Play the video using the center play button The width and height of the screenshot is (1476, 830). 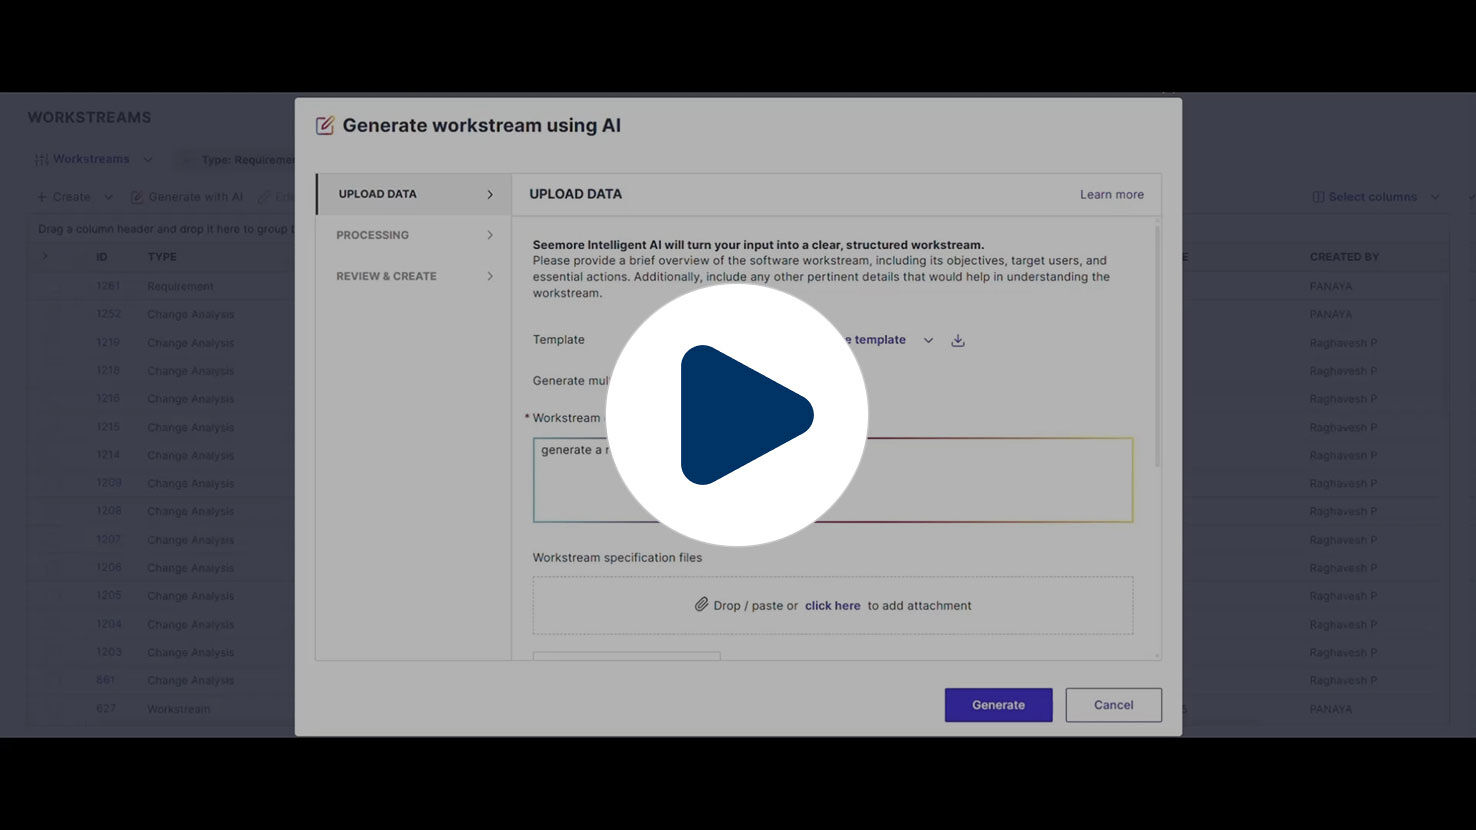[x=737, y=414]
